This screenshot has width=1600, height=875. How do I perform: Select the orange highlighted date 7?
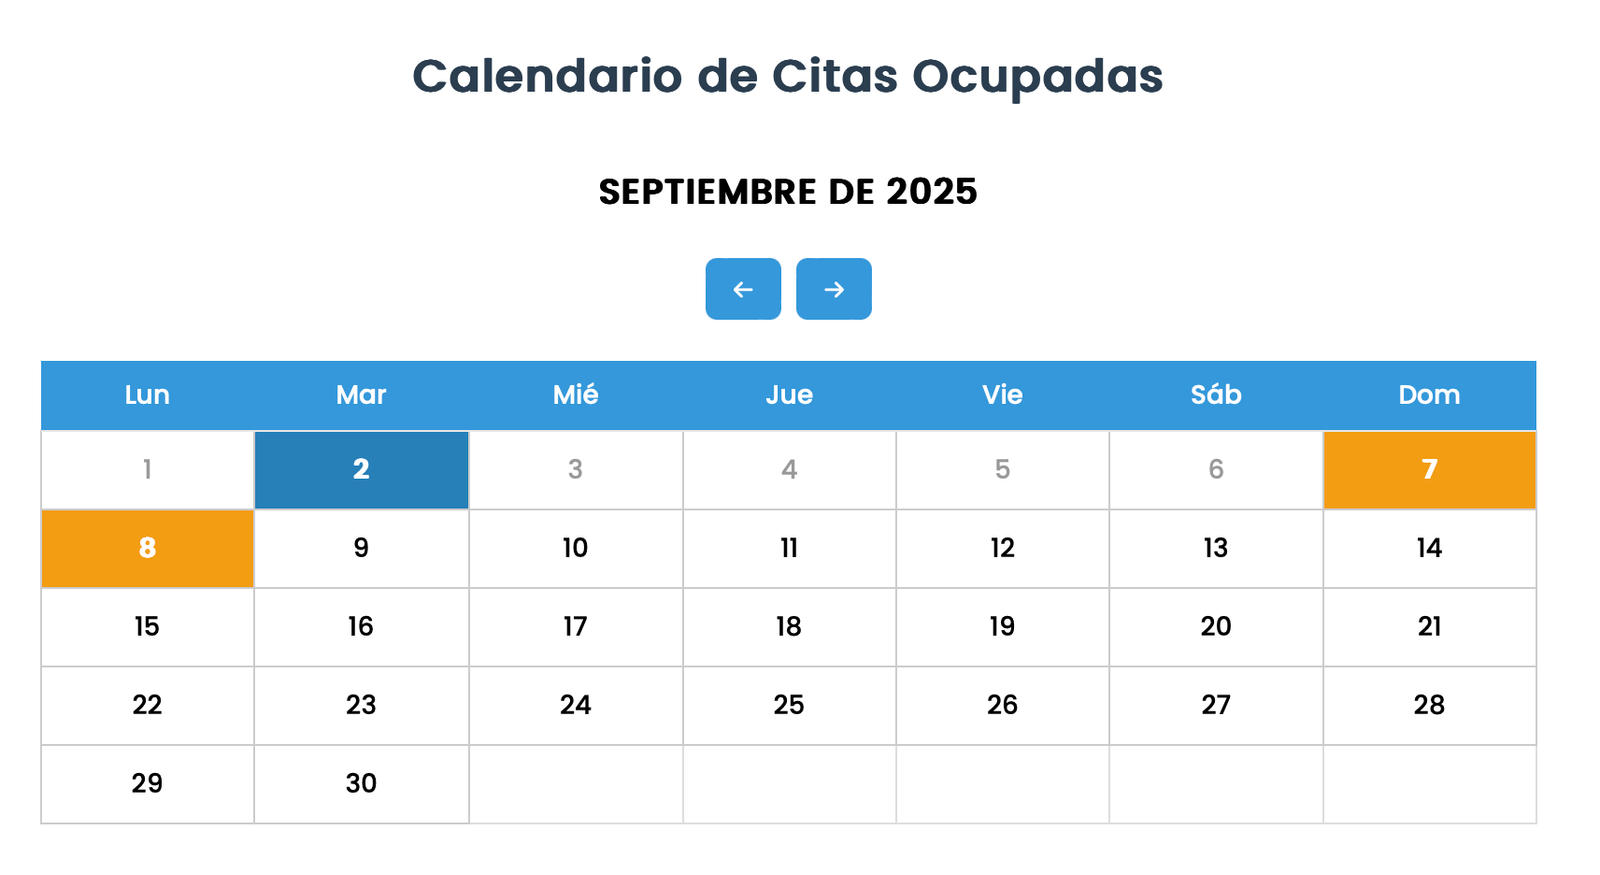coord(1429,469)
